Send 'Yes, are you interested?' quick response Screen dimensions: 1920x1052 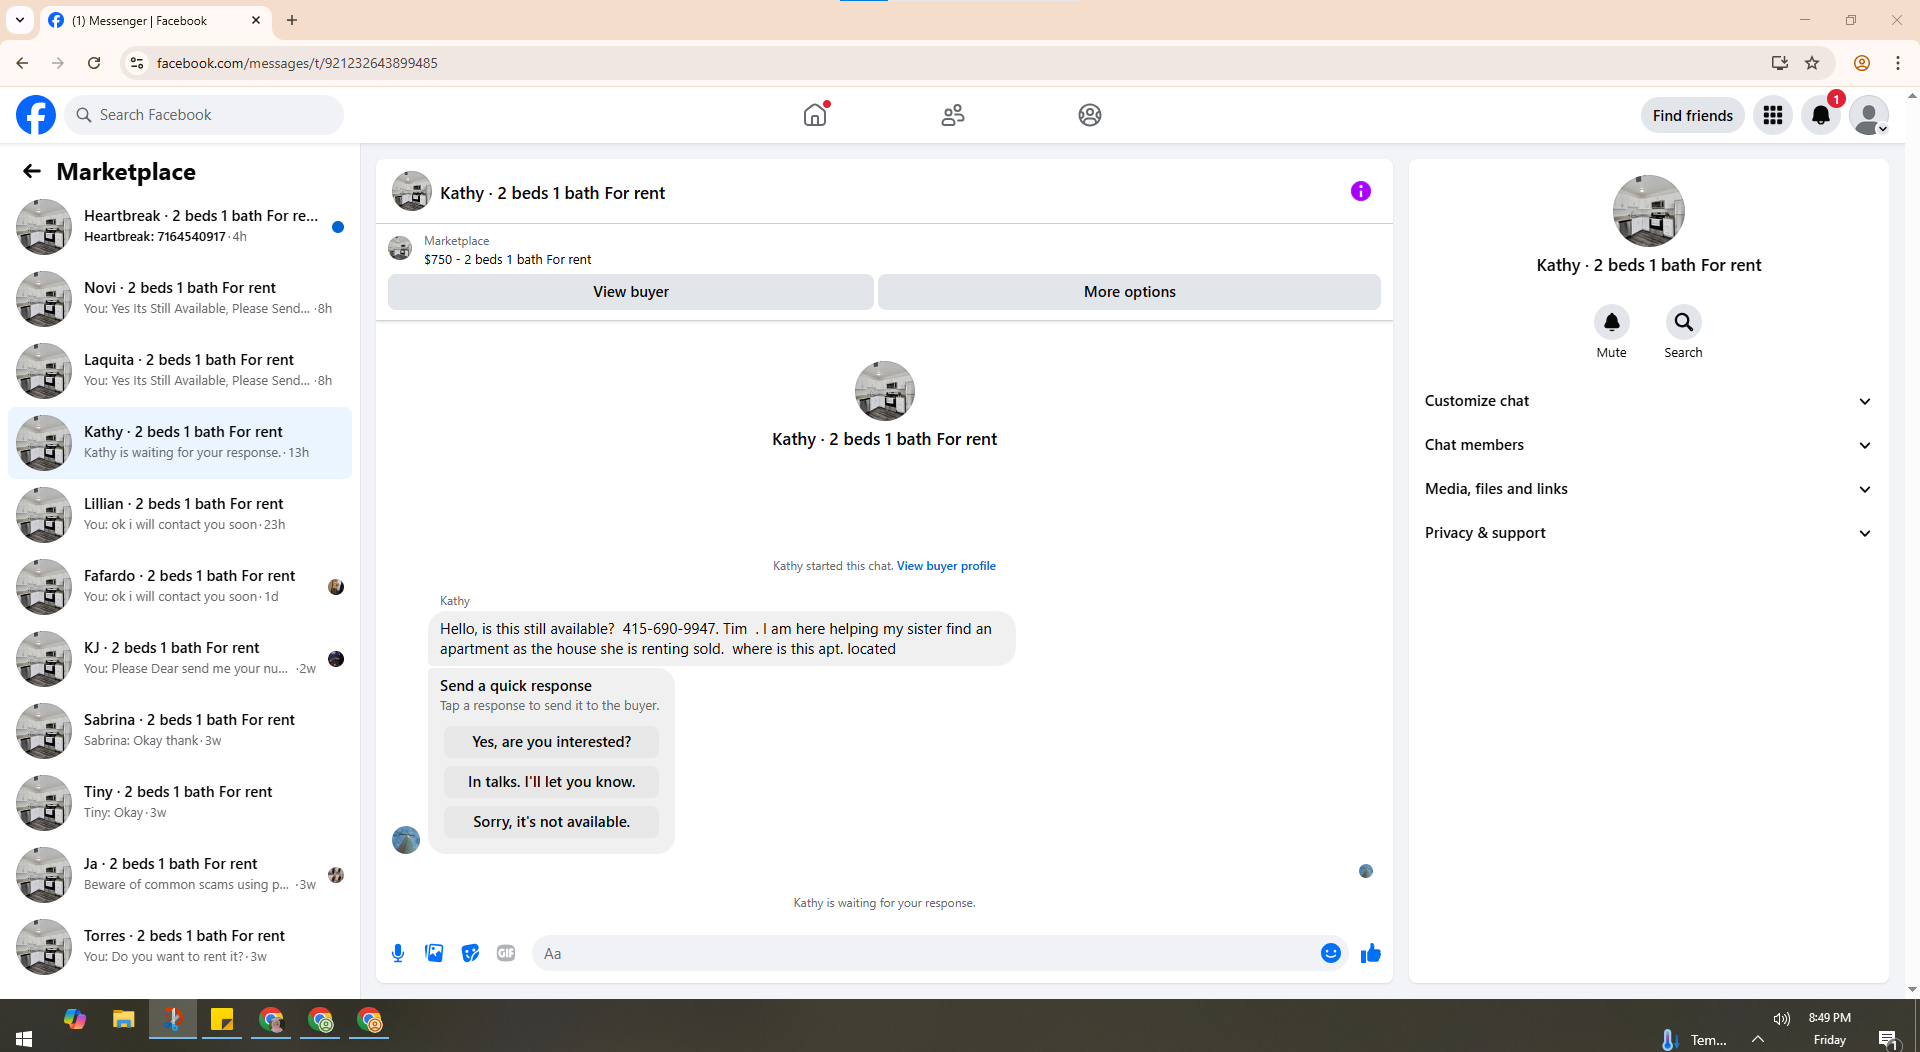pyautogui.click(x=551, y=742)
